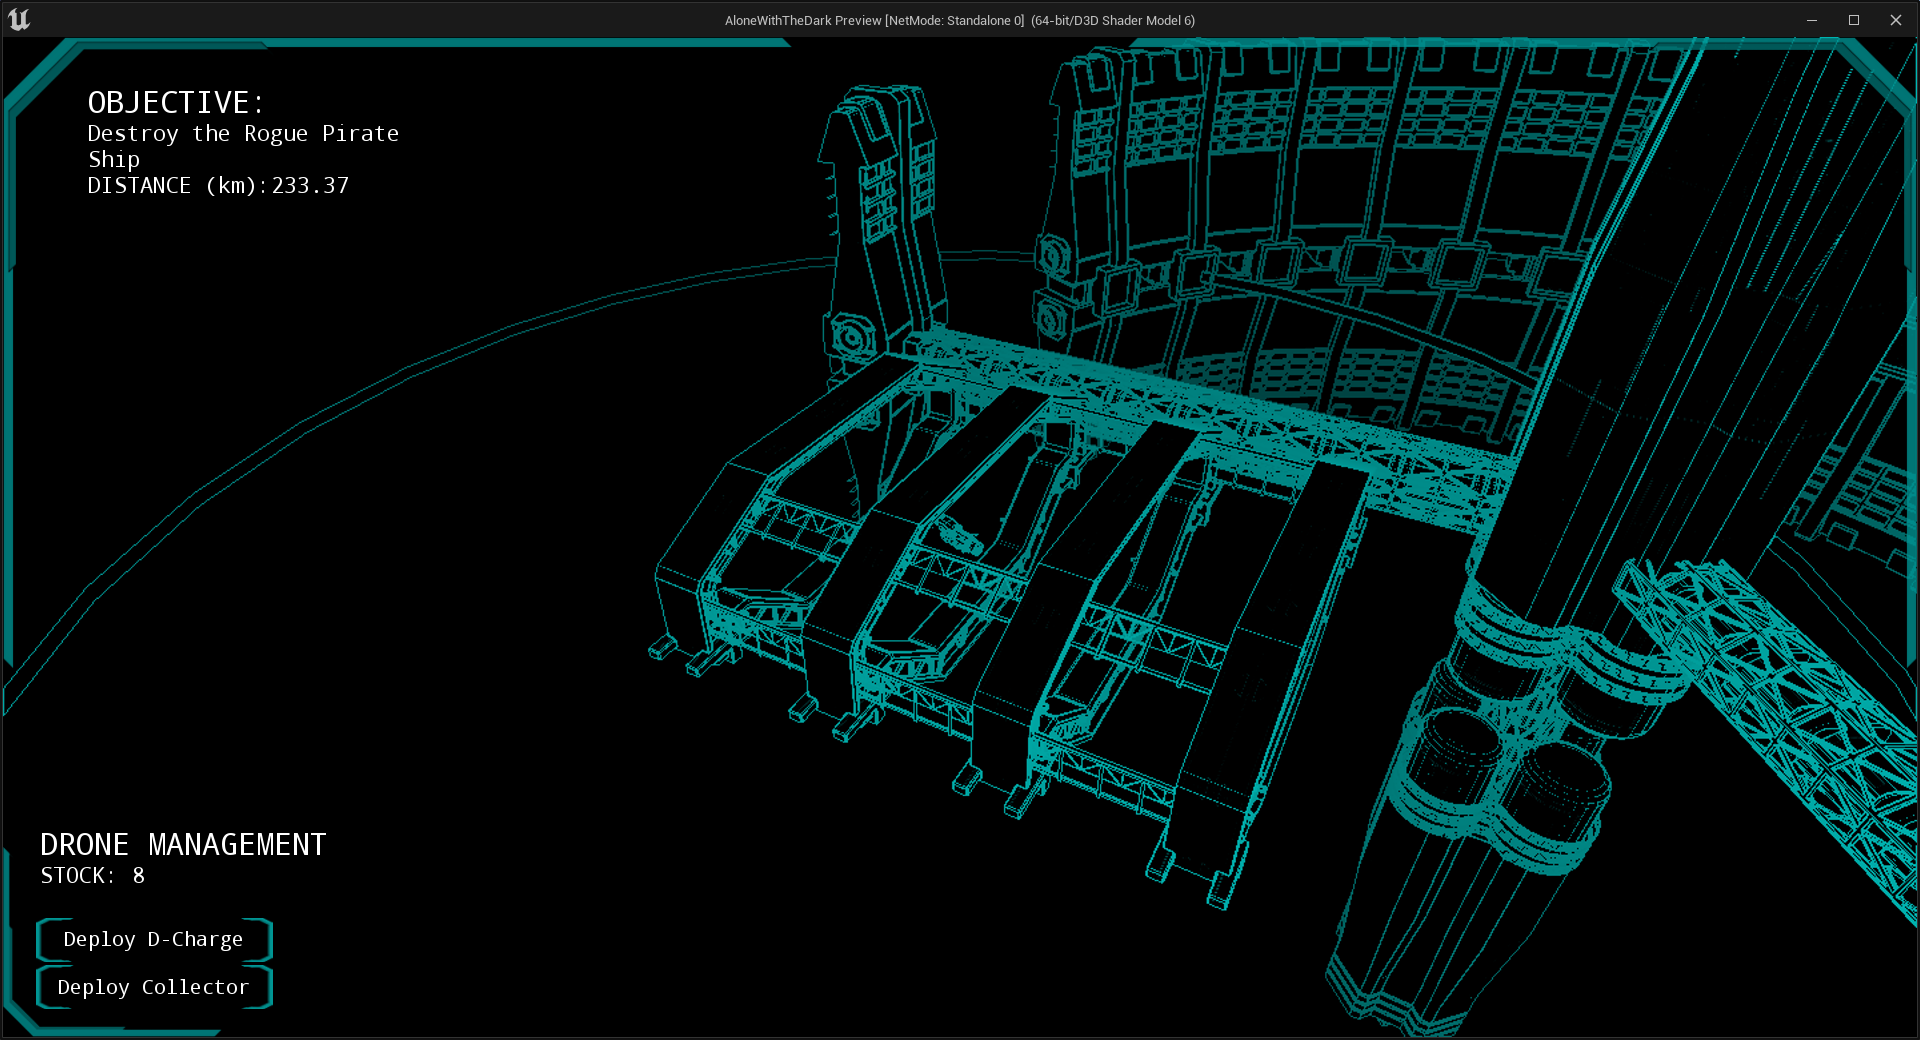Click the Unreal Engine logo icon
1920x1040 pixels.
(x=19, y=19)
